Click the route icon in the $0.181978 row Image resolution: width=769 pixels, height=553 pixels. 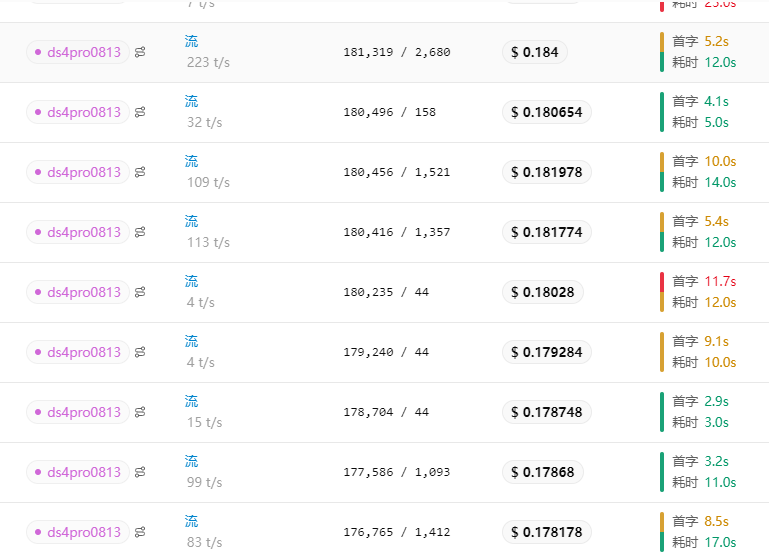140,172
